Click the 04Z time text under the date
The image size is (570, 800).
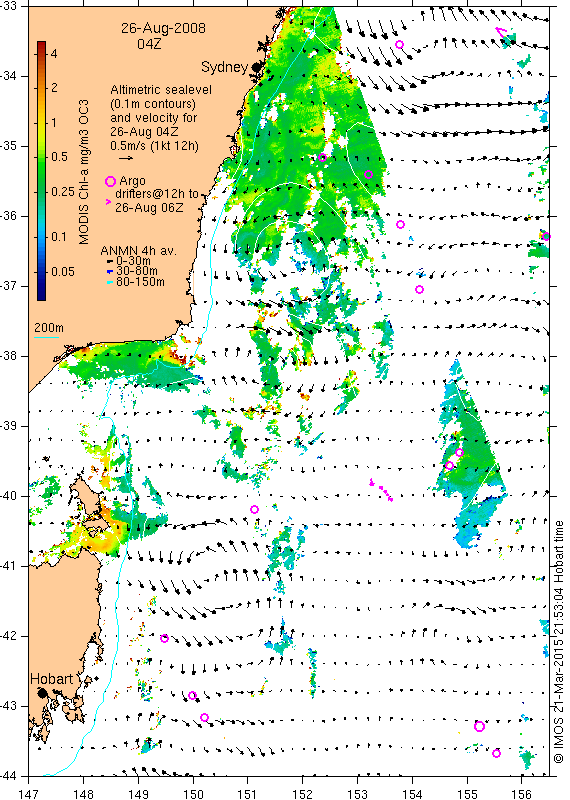pyautogui.click(x=149, y=44)
